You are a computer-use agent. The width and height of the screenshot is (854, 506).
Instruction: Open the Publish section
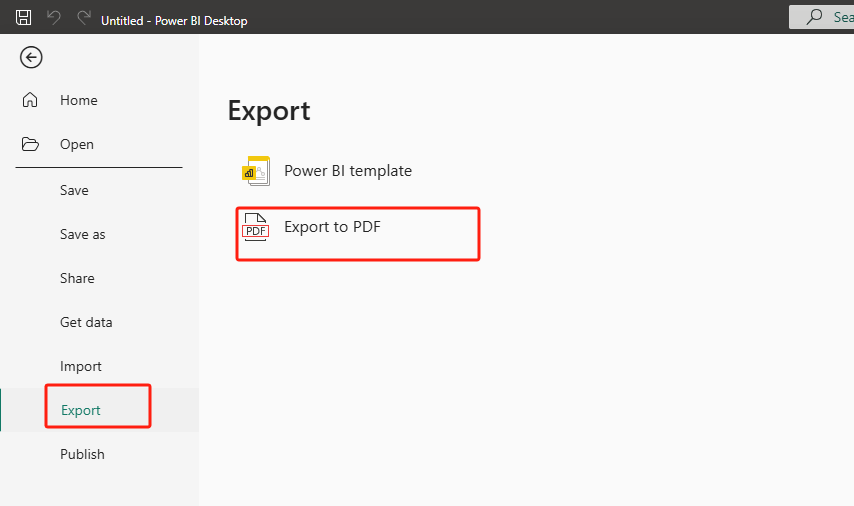click(82, 454)
